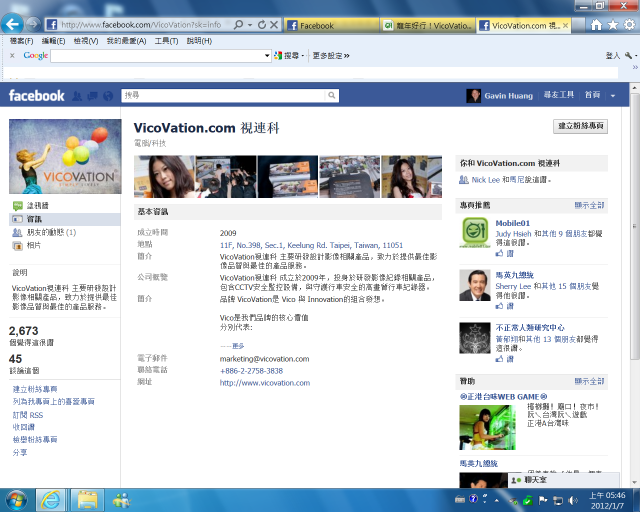
Task: Open the 我的最愛(A) menu
Action: click(x=127, y=41)
